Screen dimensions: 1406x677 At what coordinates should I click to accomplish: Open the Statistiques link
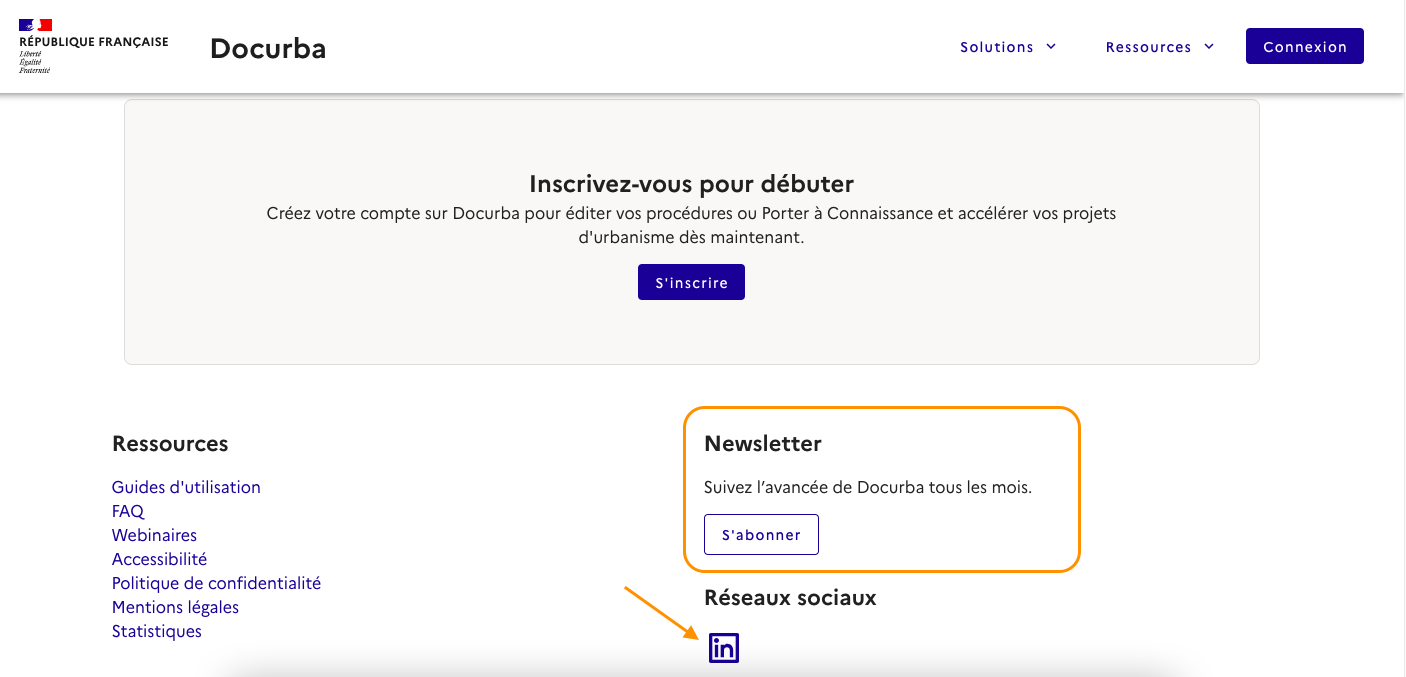click(x=157, y=631)
